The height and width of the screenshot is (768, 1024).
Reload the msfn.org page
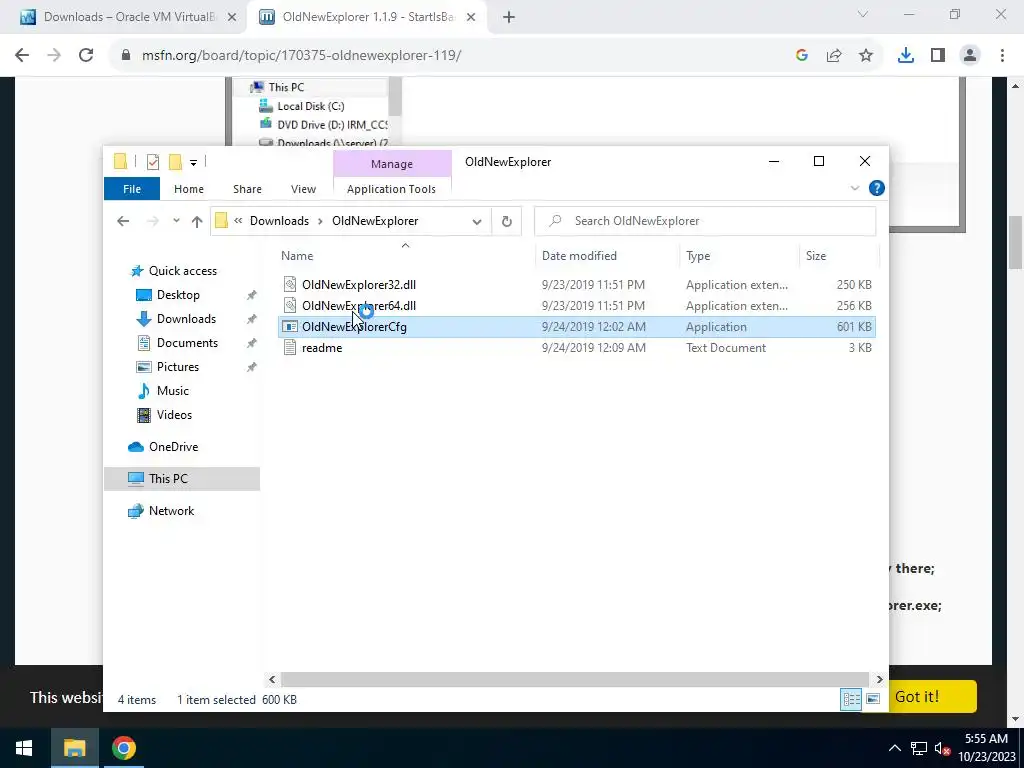(x=86, y=56)
